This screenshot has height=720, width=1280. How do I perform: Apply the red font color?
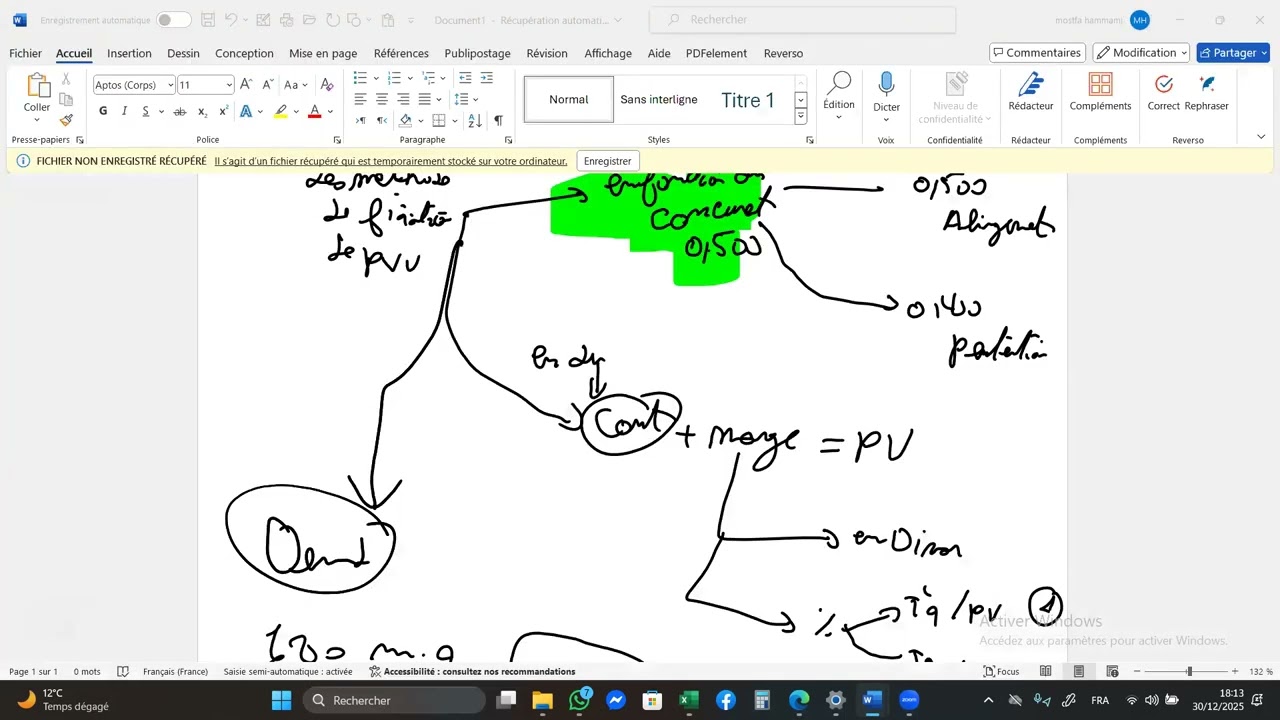click(314, 112)
